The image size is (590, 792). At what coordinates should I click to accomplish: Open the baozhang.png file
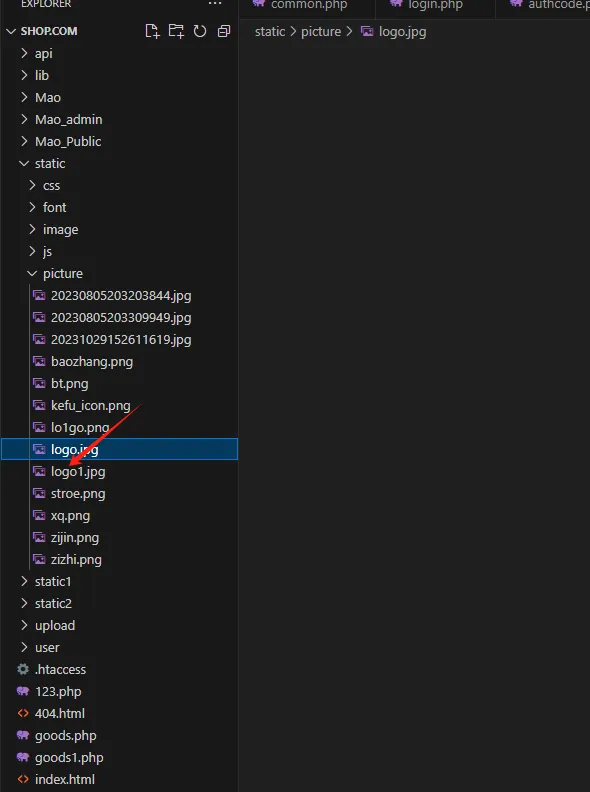coord(120,361)
